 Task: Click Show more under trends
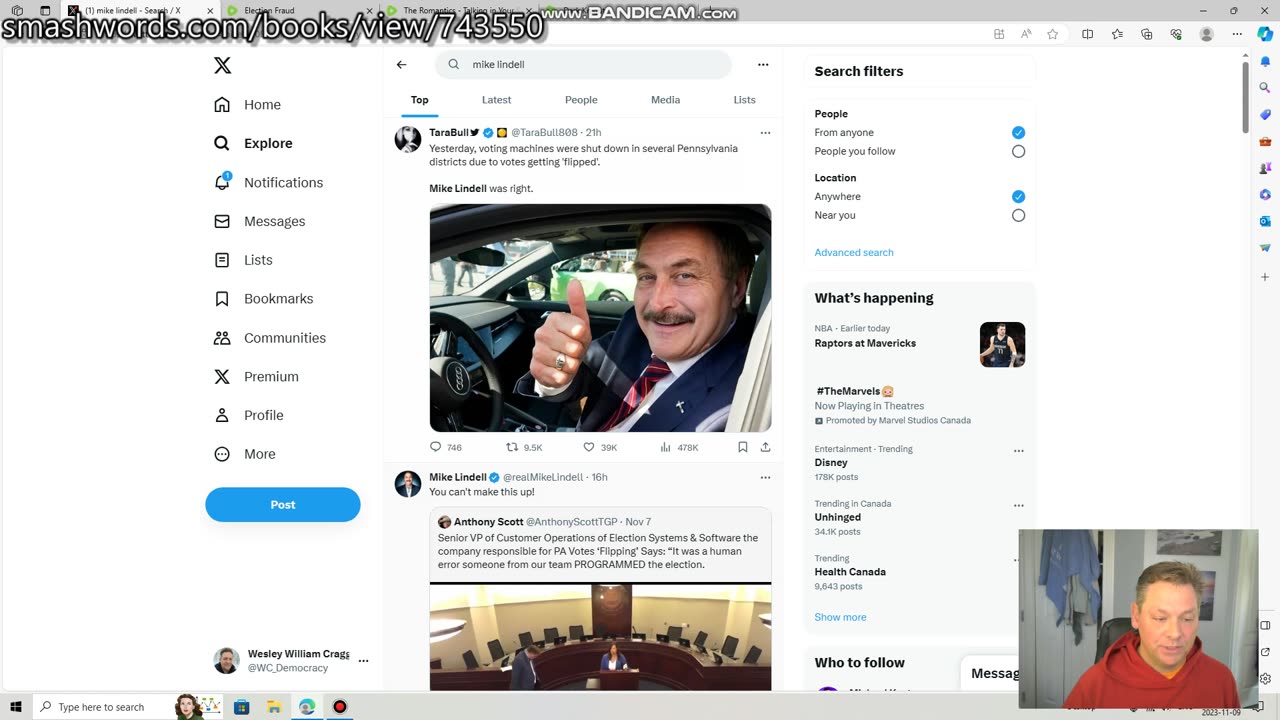tap(840, 617)
